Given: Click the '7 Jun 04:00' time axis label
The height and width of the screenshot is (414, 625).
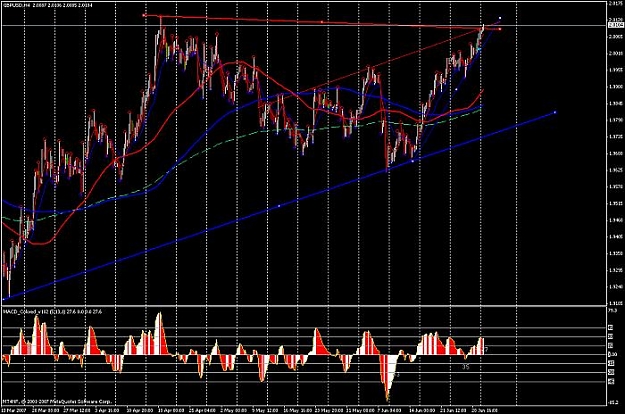Looking at the screenshot, I should (x=389, y=410).
